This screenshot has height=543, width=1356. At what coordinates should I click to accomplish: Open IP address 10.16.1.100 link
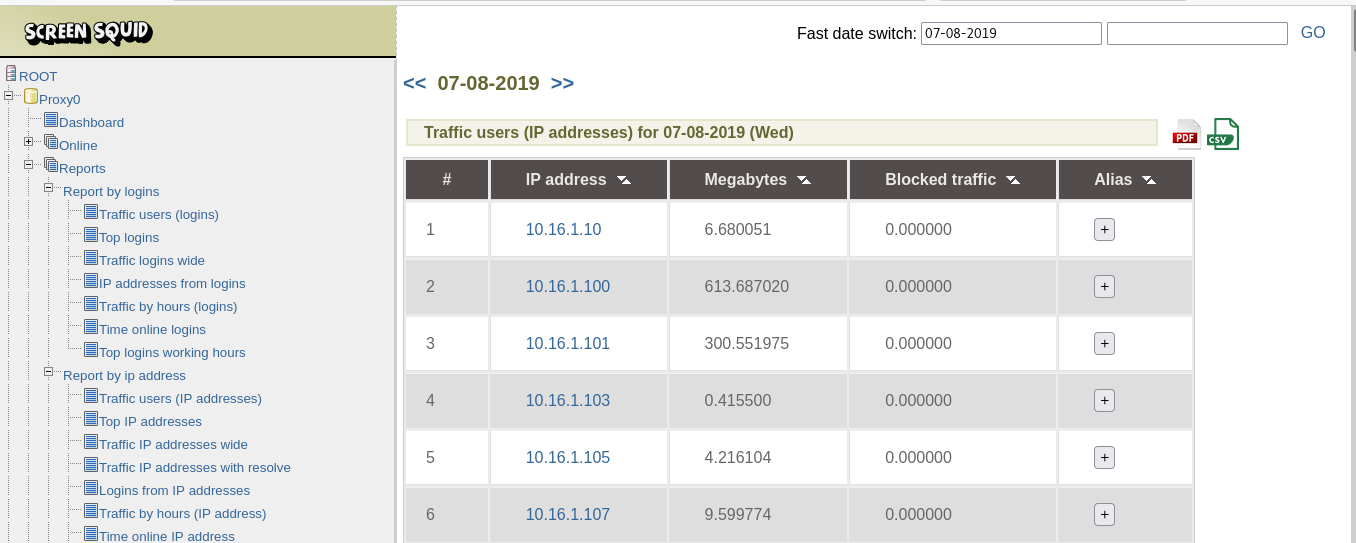point(567,287)
